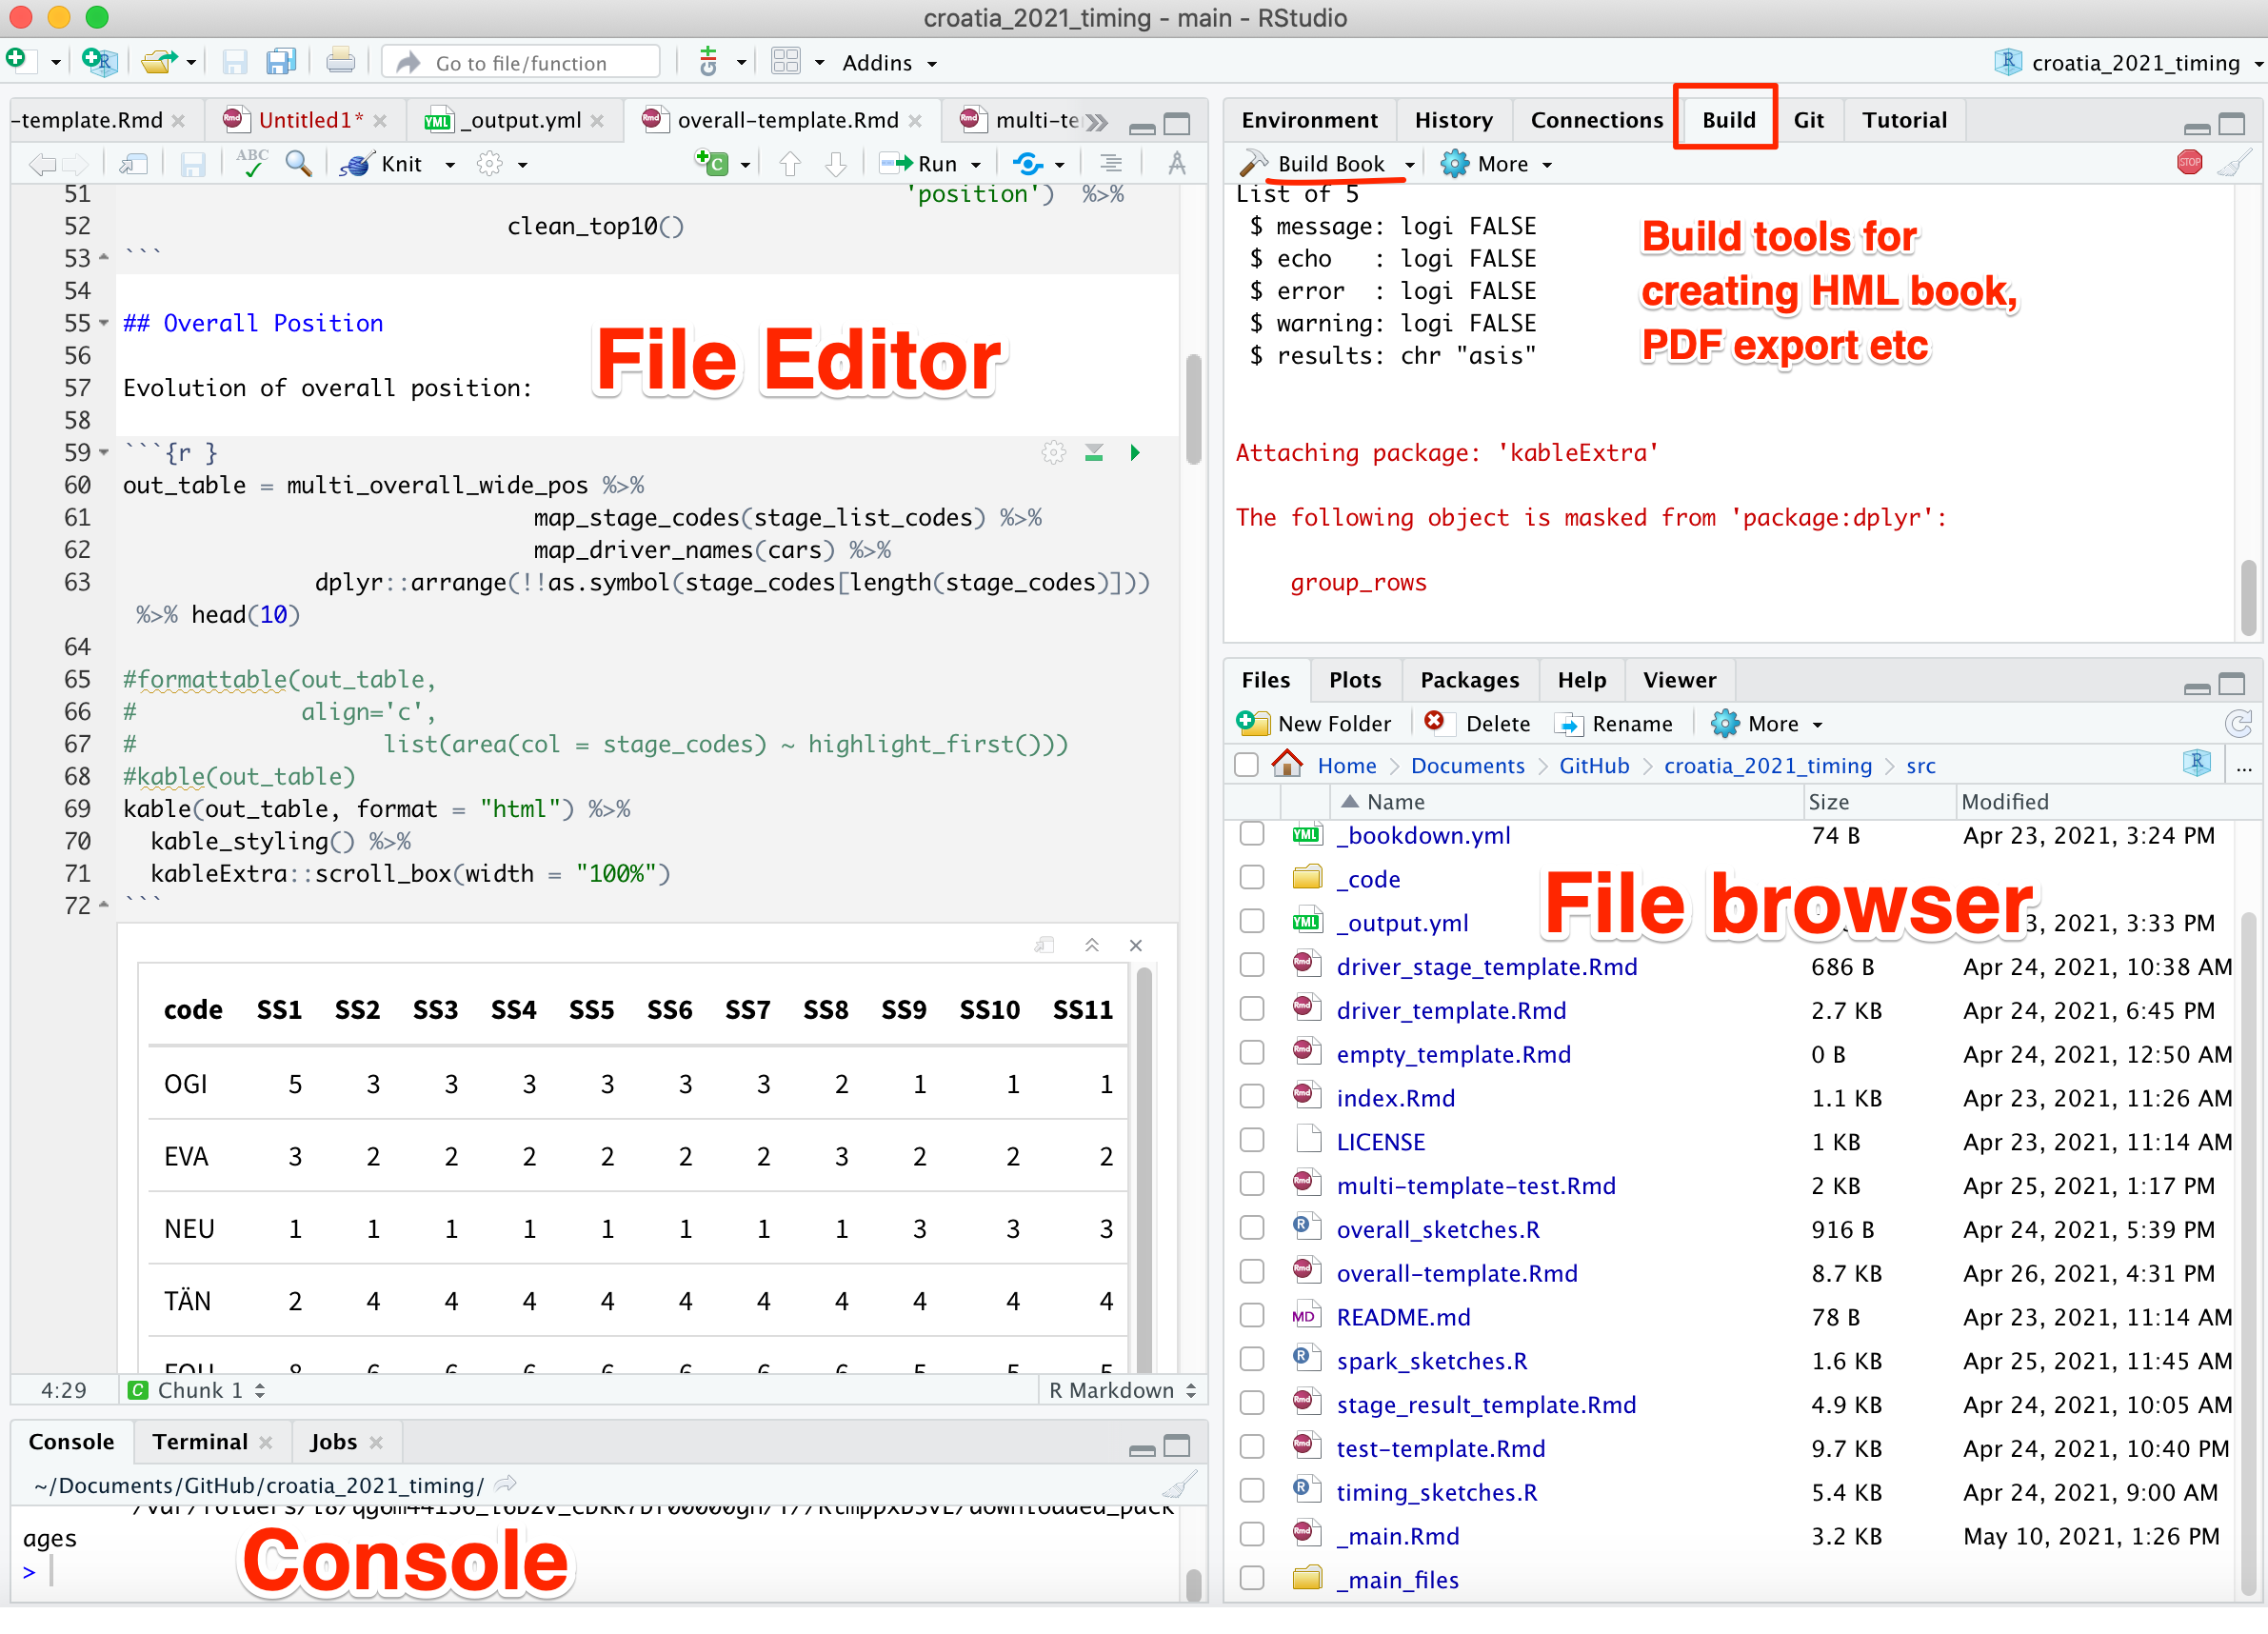Image resolution: width=2268 pixels, height=1634 pixels.
Task: Click the Rename button in Files pane
Action: (x=1614, y=723)
